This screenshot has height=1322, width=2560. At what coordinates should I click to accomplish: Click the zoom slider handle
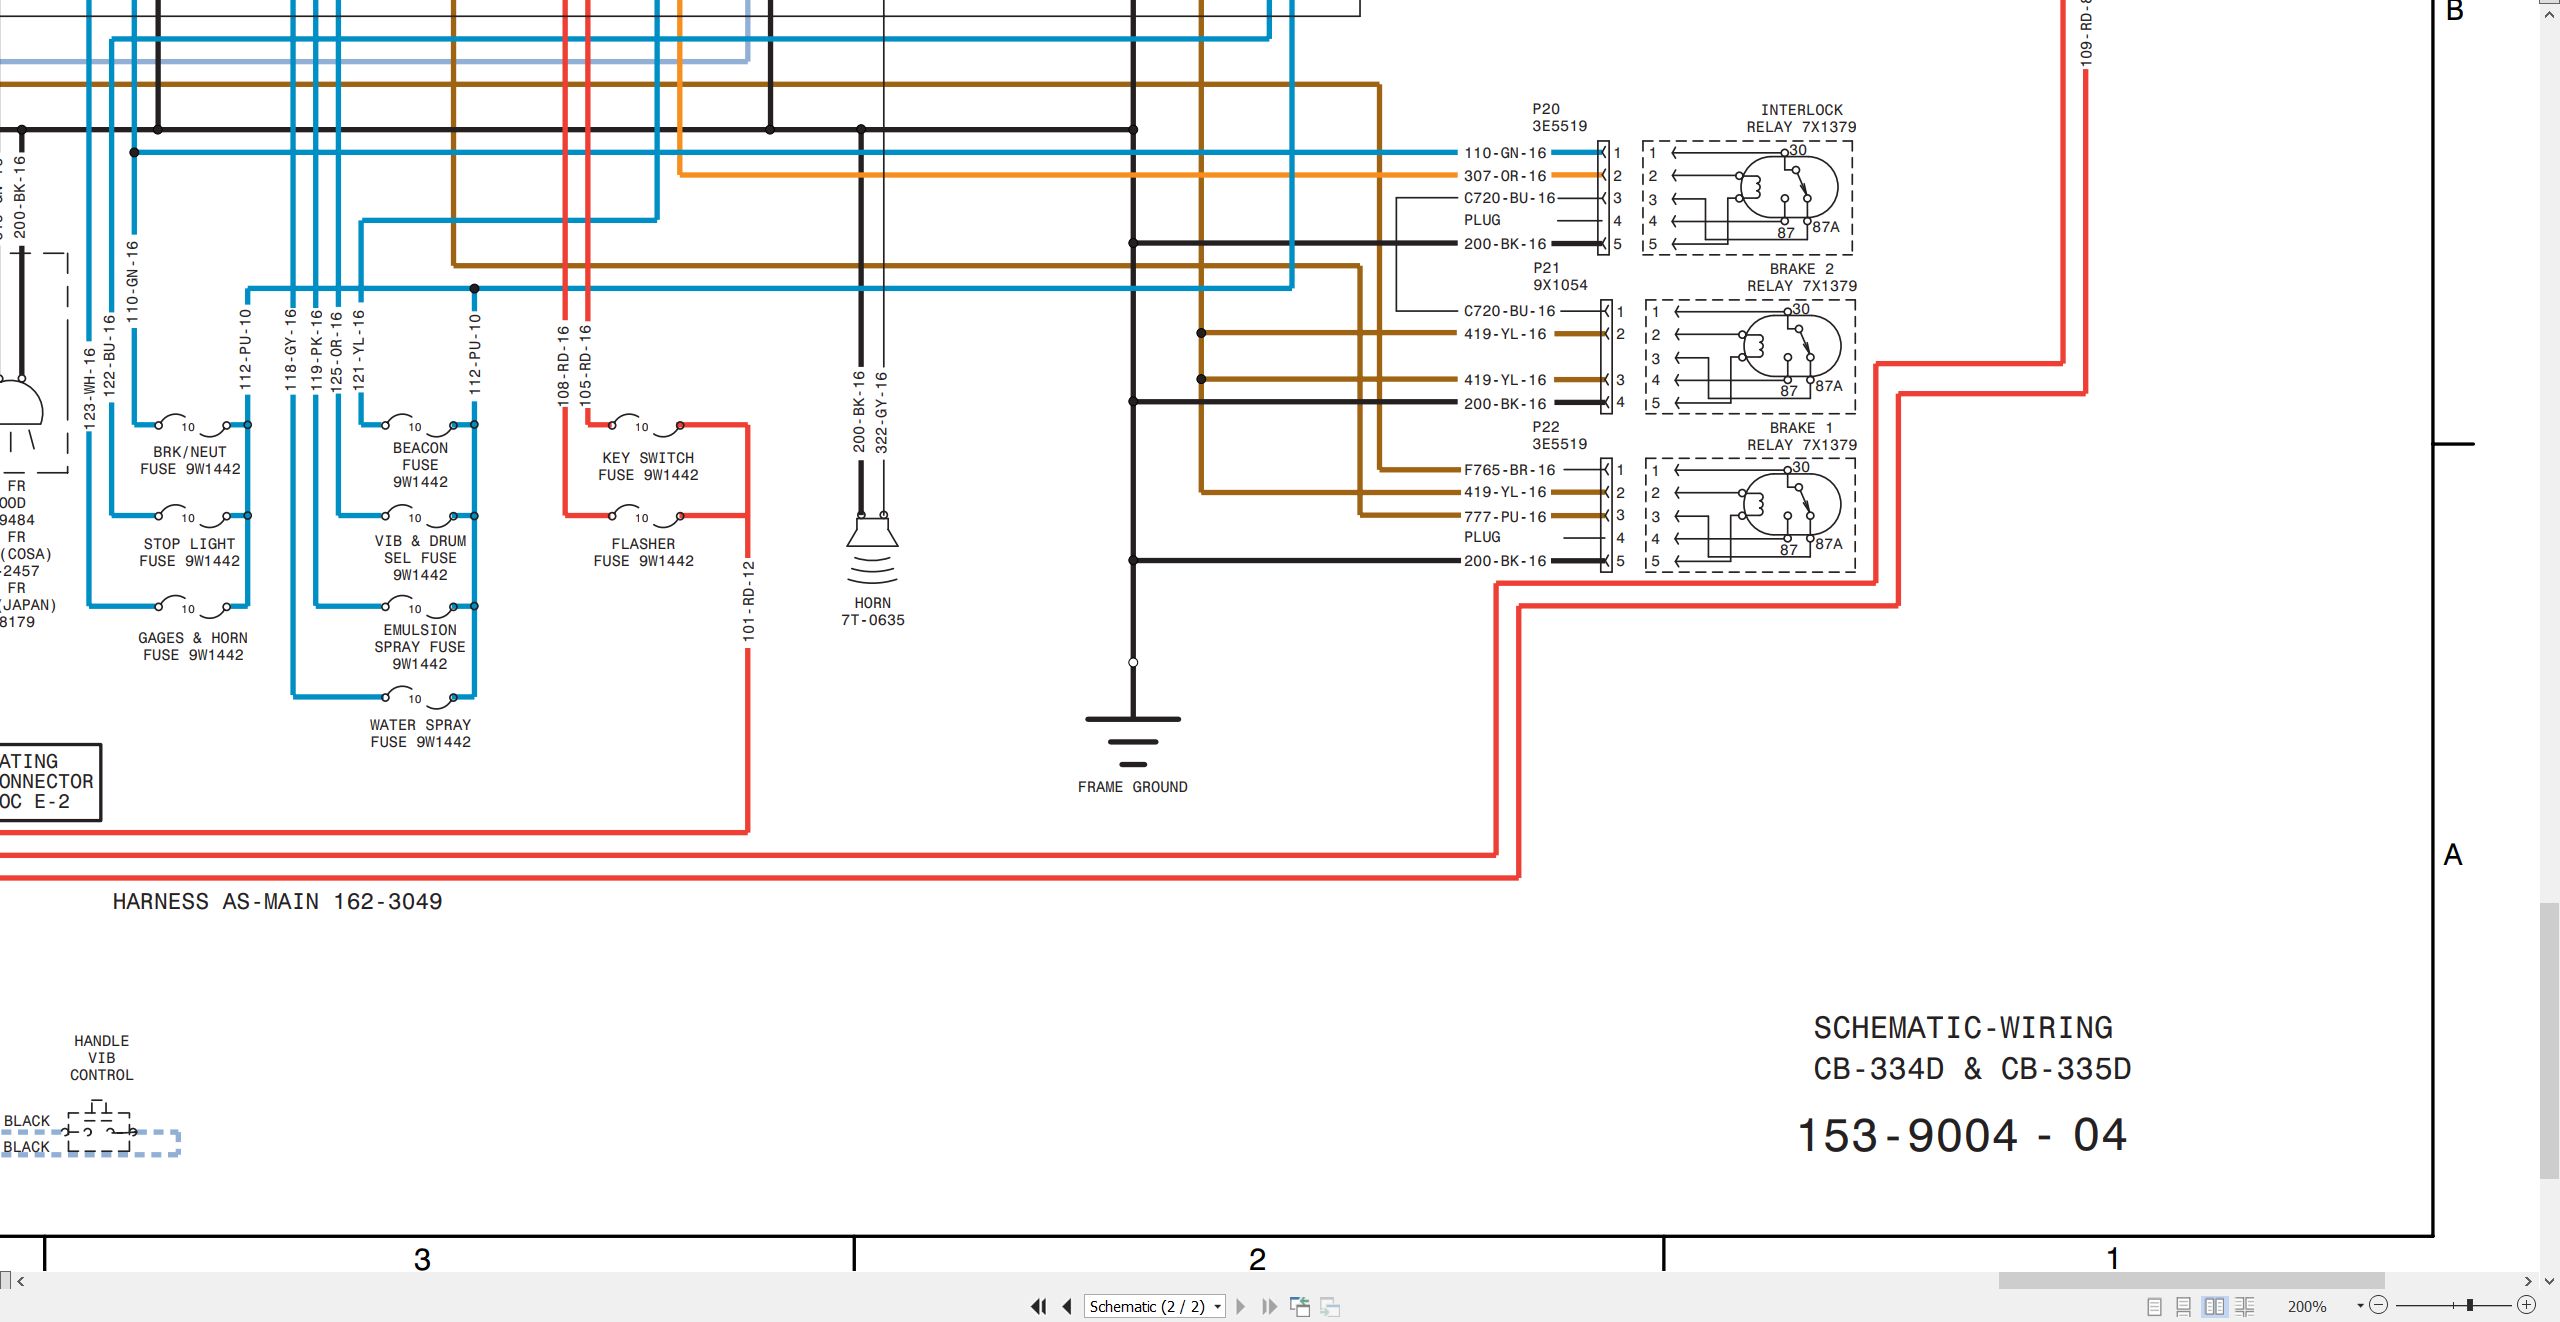pos(2470,1305)
